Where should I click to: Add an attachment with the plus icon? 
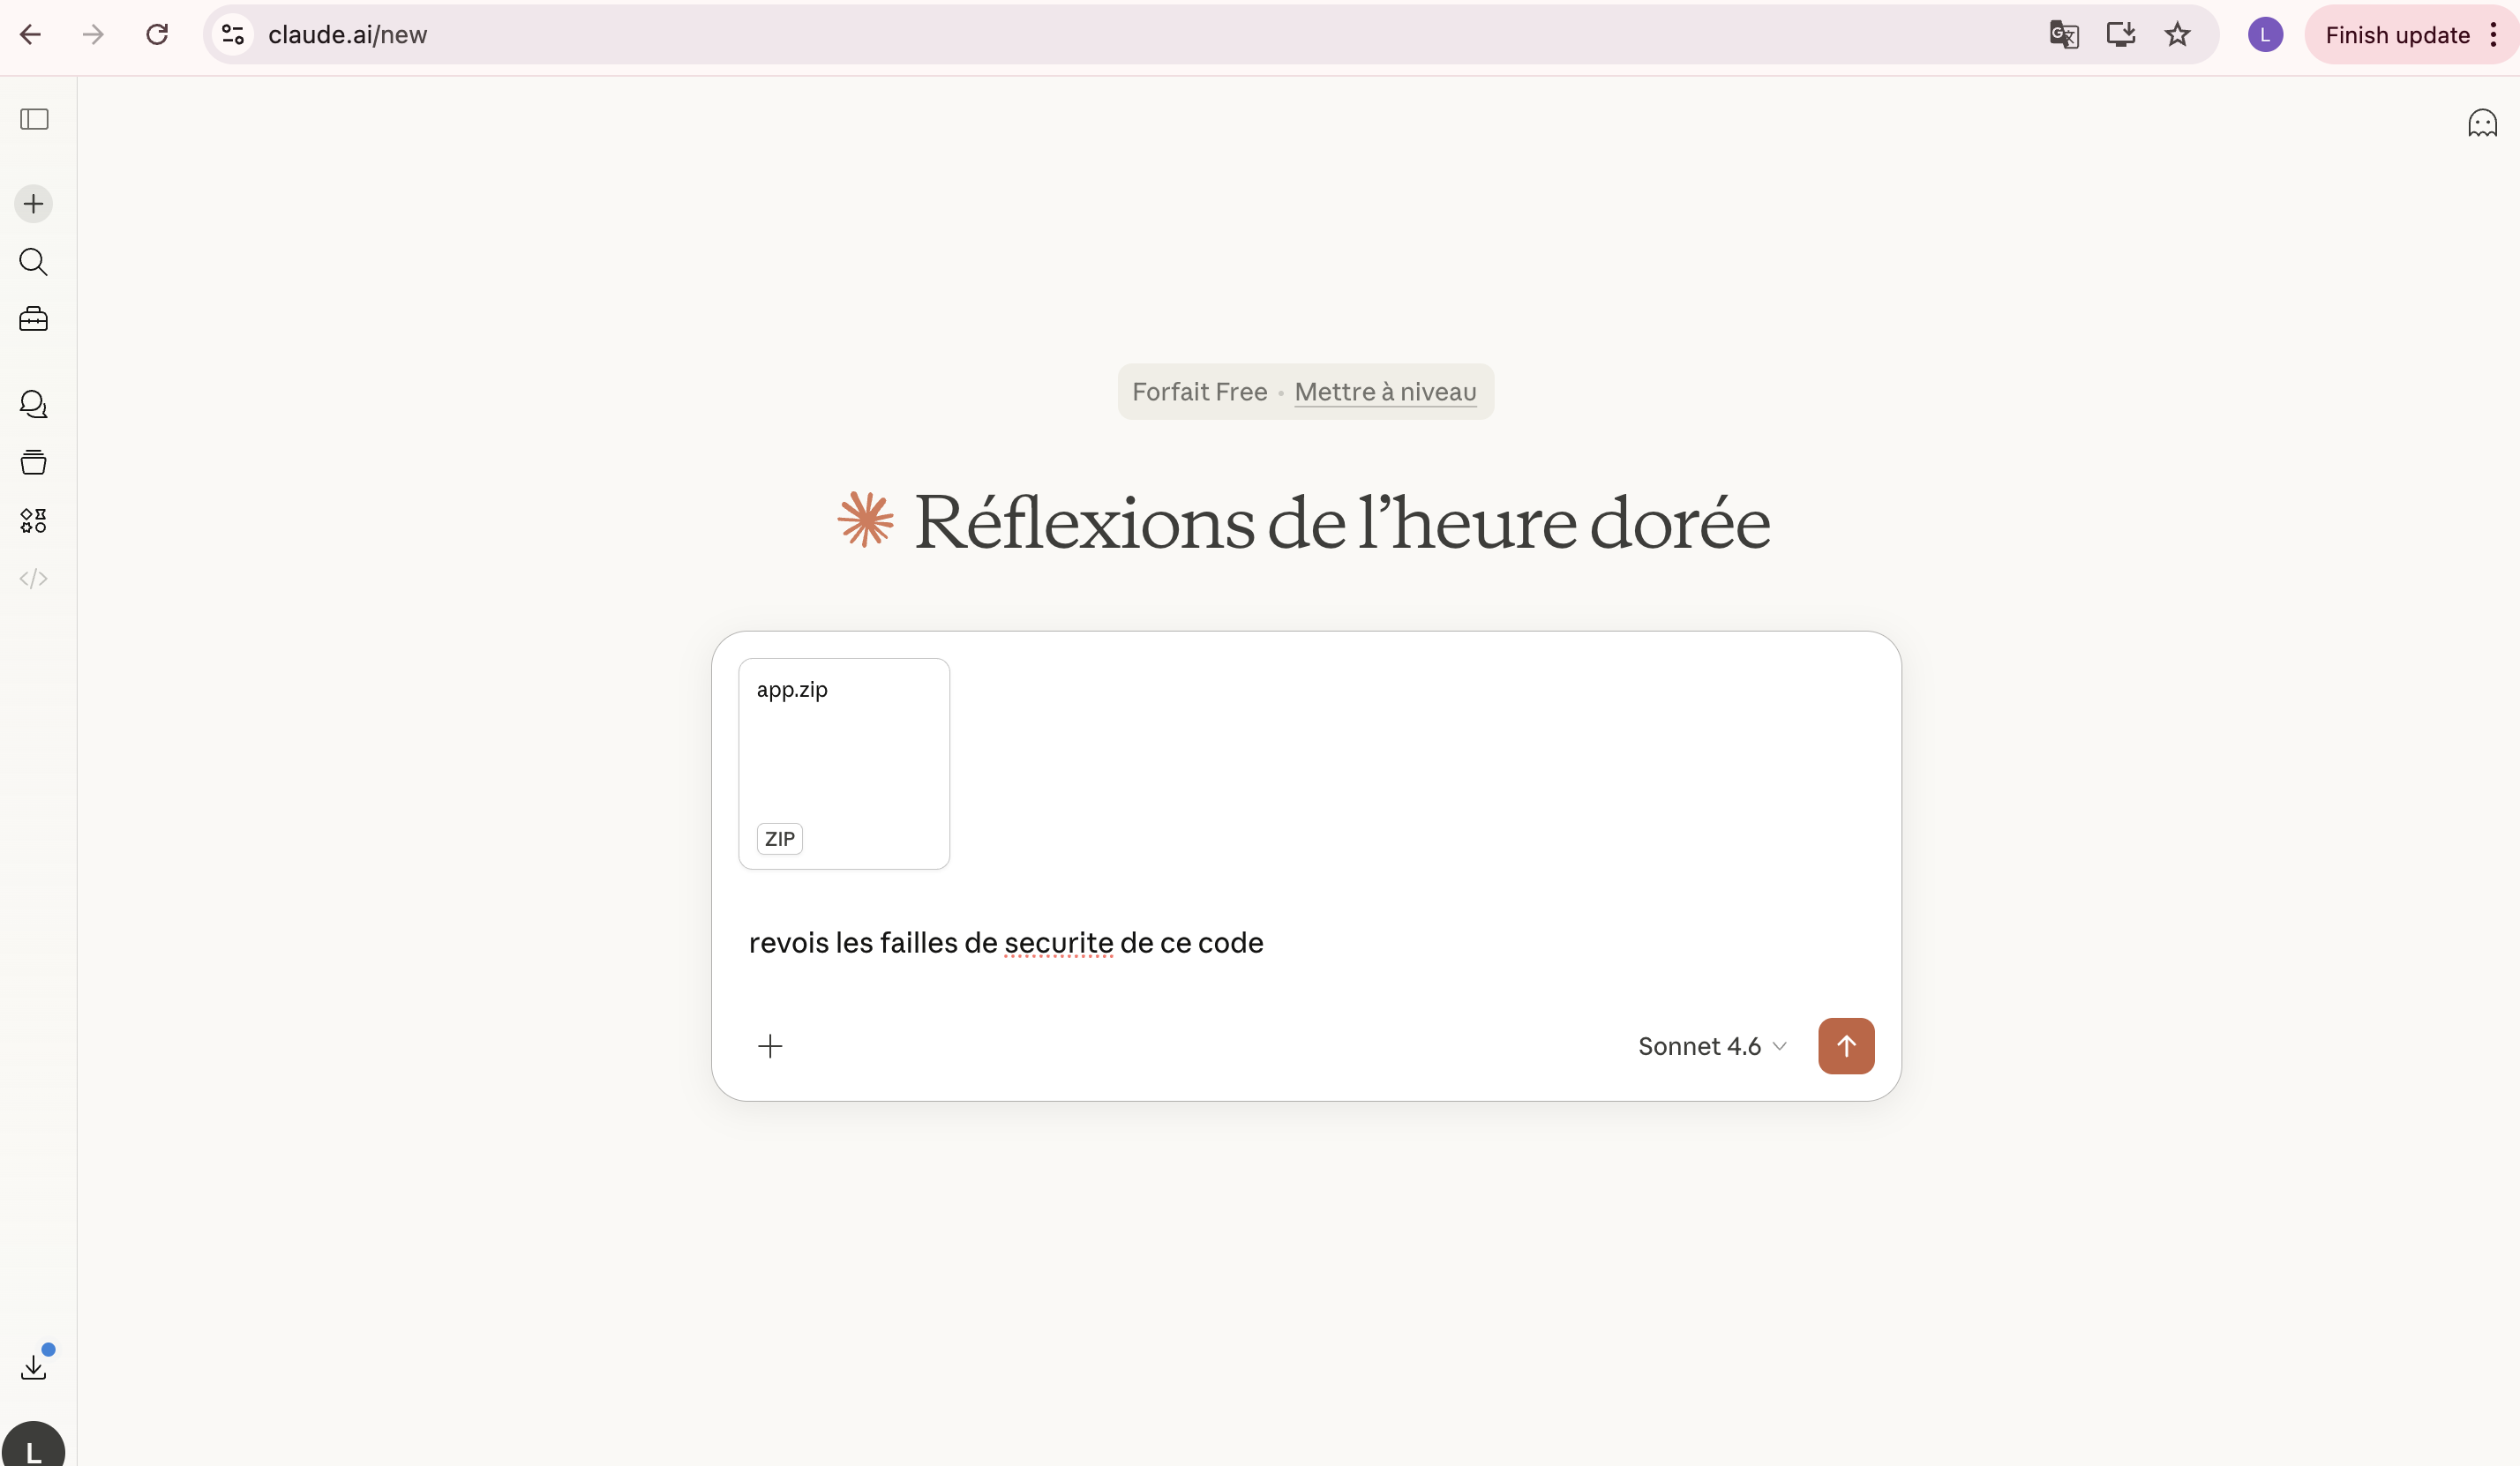770,1045
